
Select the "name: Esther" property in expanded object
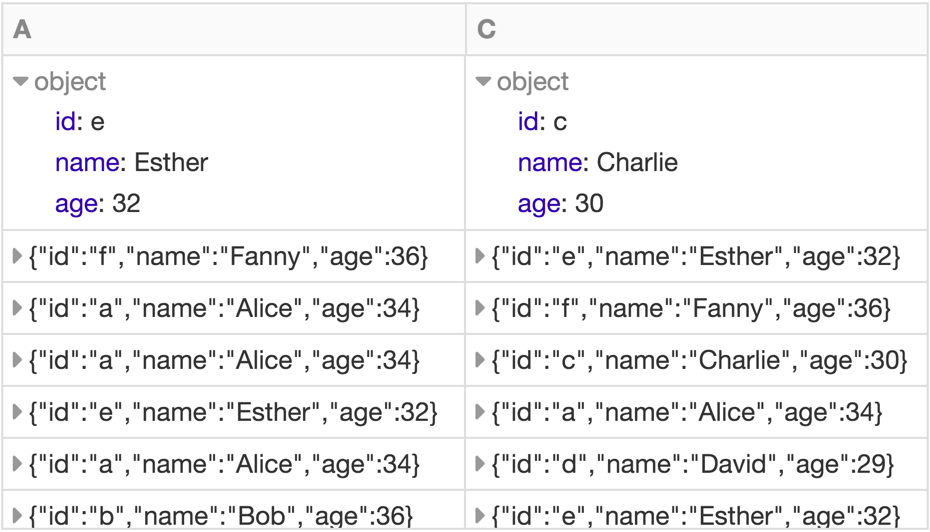point(131,163)
